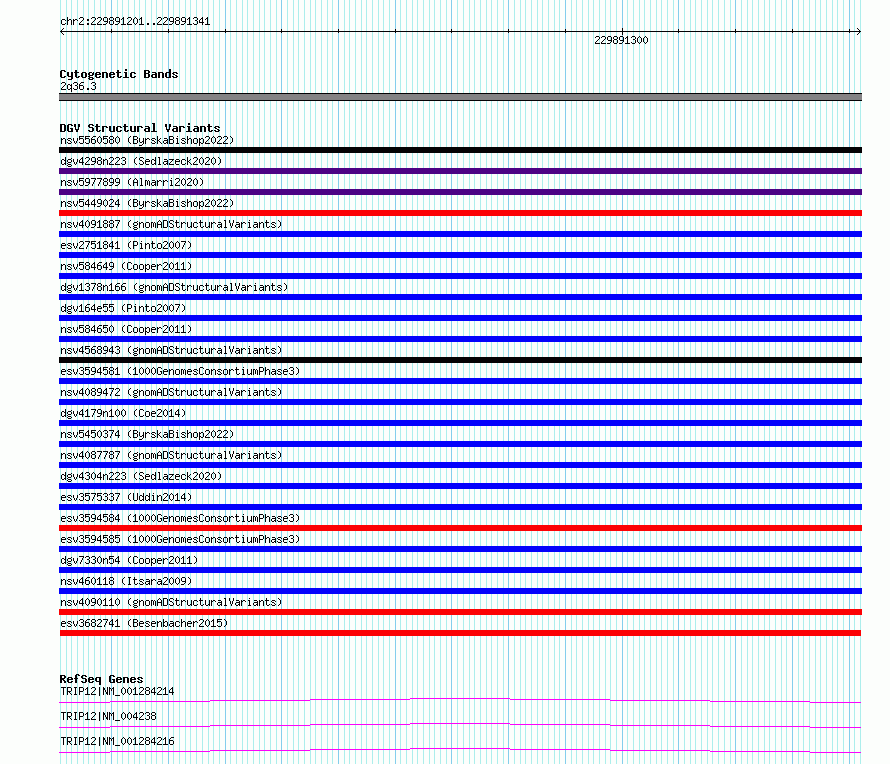
Task: Open variant esv2751841 (Pinto2007)
Action: point(126,245)
